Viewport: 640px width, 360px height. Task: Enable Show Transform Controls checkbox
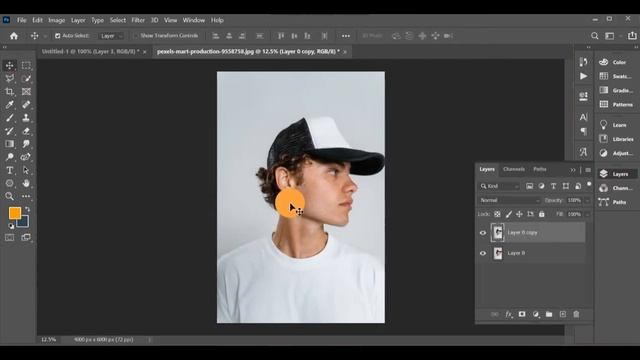tap(136, 36)
